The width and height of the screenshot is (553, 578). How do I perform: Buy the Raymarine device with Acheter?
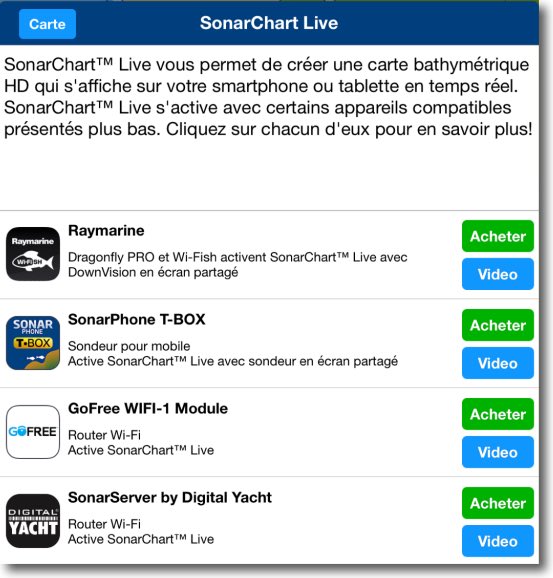[x=498, y=236]
